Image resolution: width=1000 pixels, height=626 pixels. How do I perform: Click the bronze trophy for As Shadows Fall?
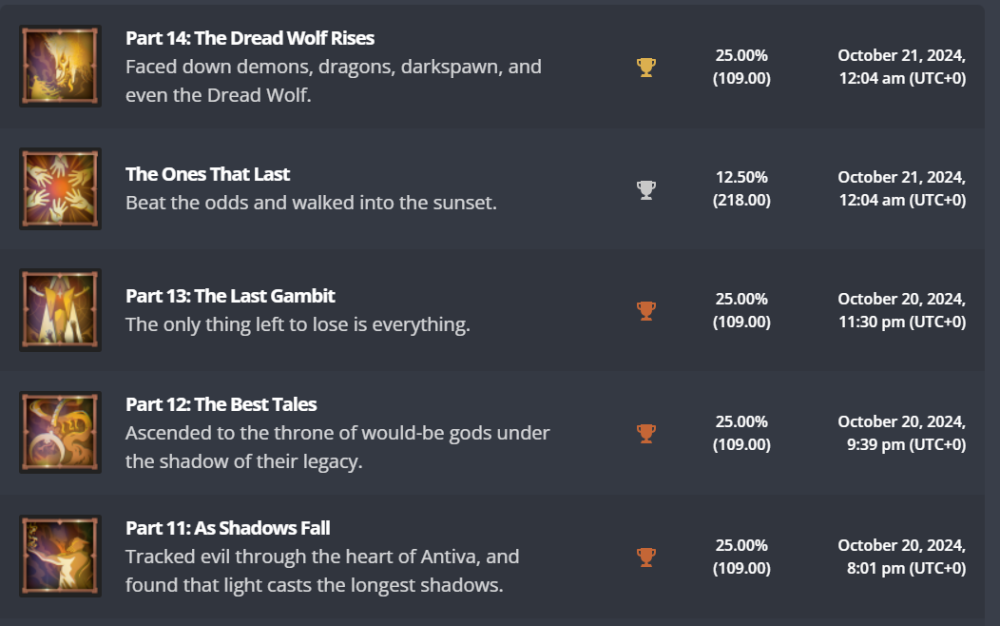[x=646, y=557]
